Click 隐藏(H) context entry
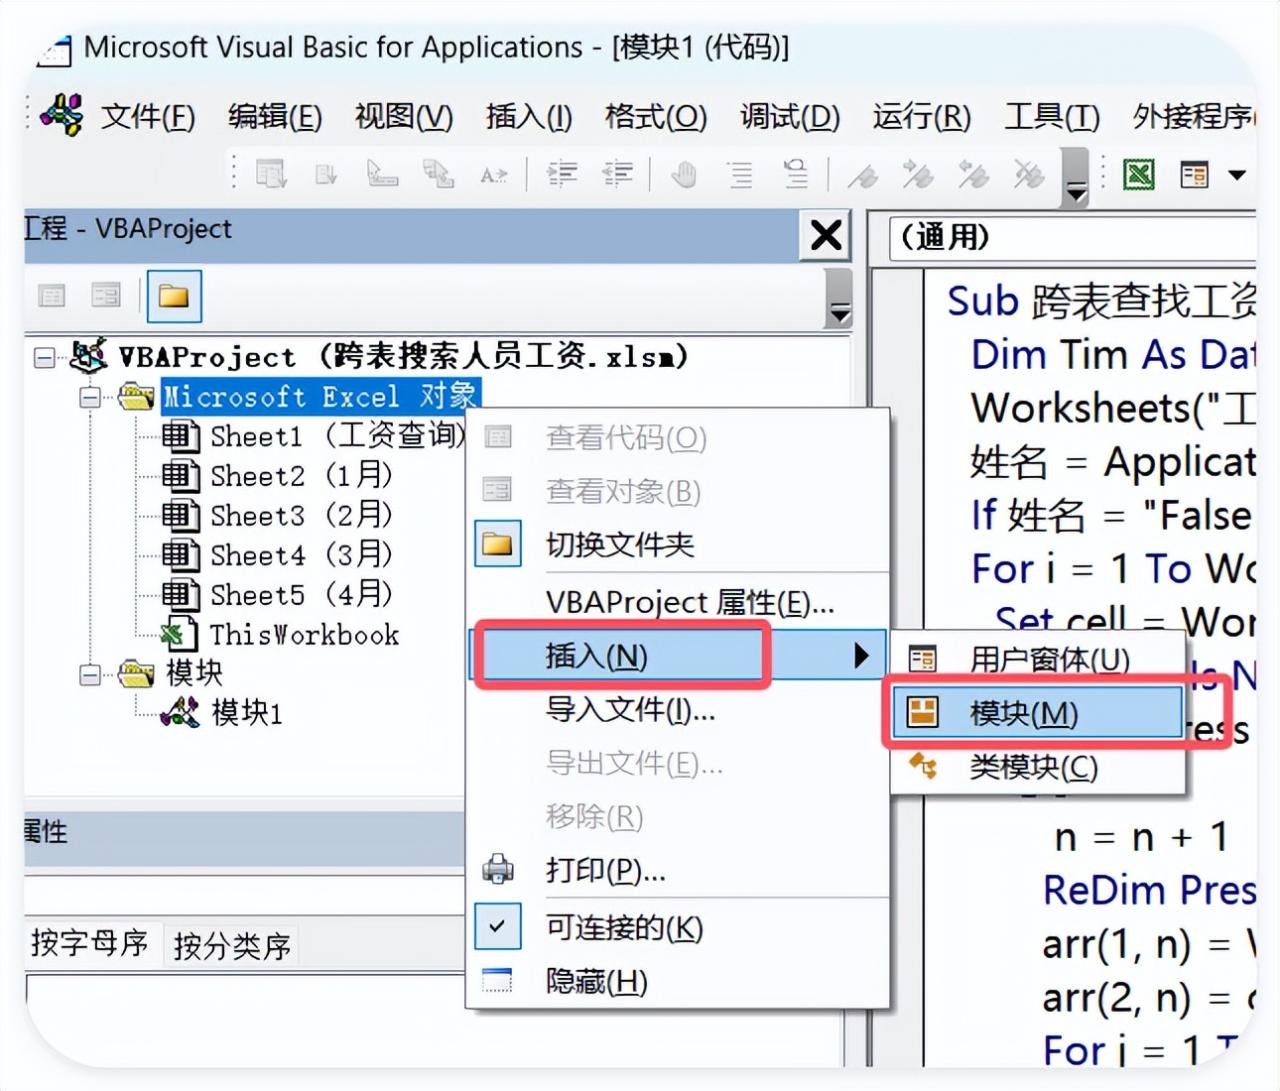This screenshot has height=1091, width=1280. [x=678, y=982]
